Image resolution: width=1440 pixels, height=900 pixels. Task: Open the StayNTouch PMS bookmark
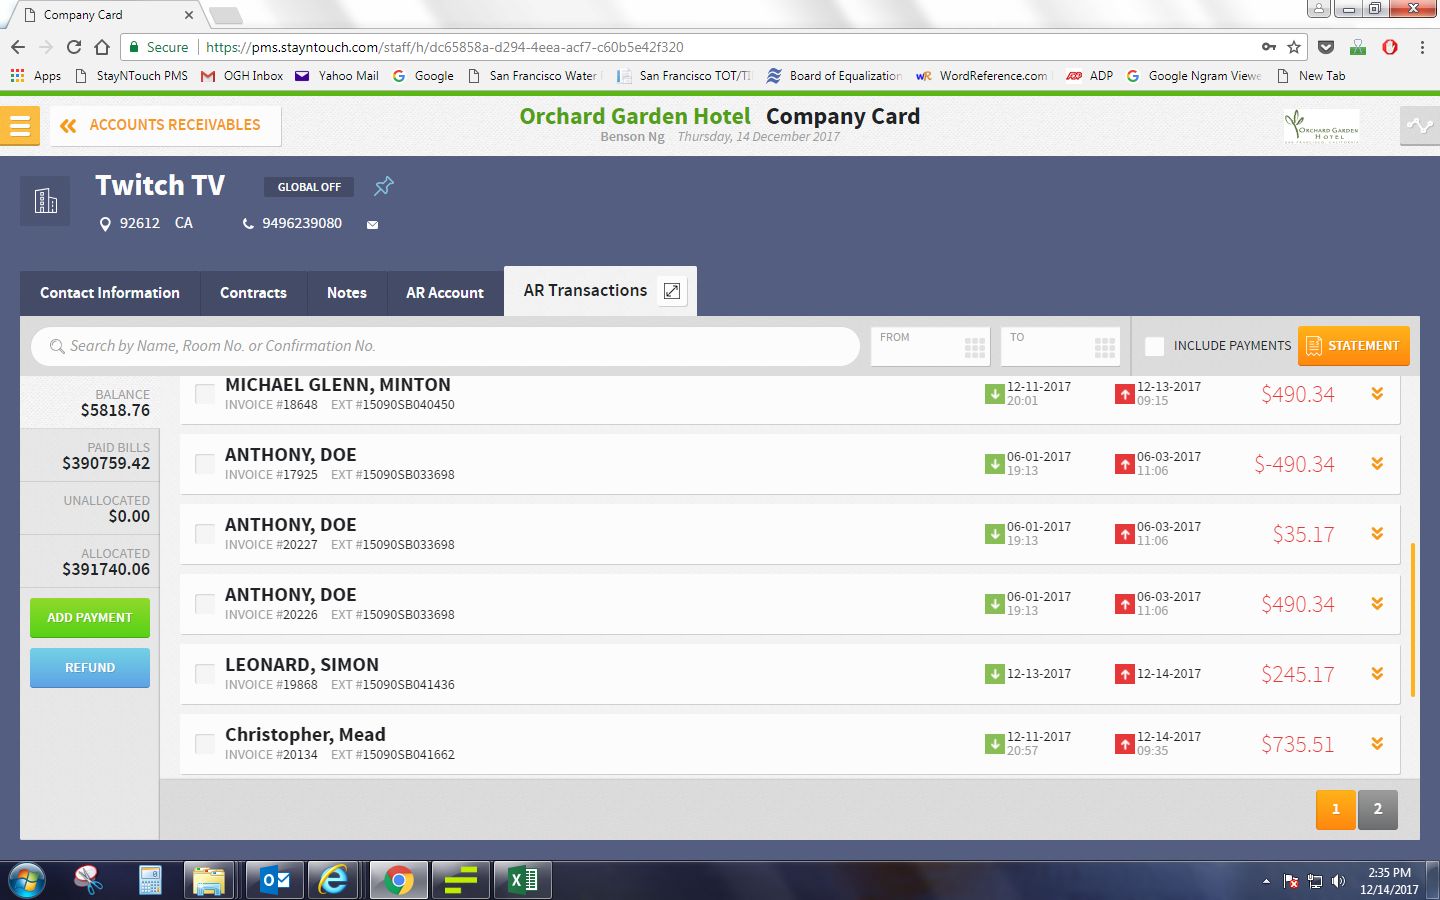point(131,76)
